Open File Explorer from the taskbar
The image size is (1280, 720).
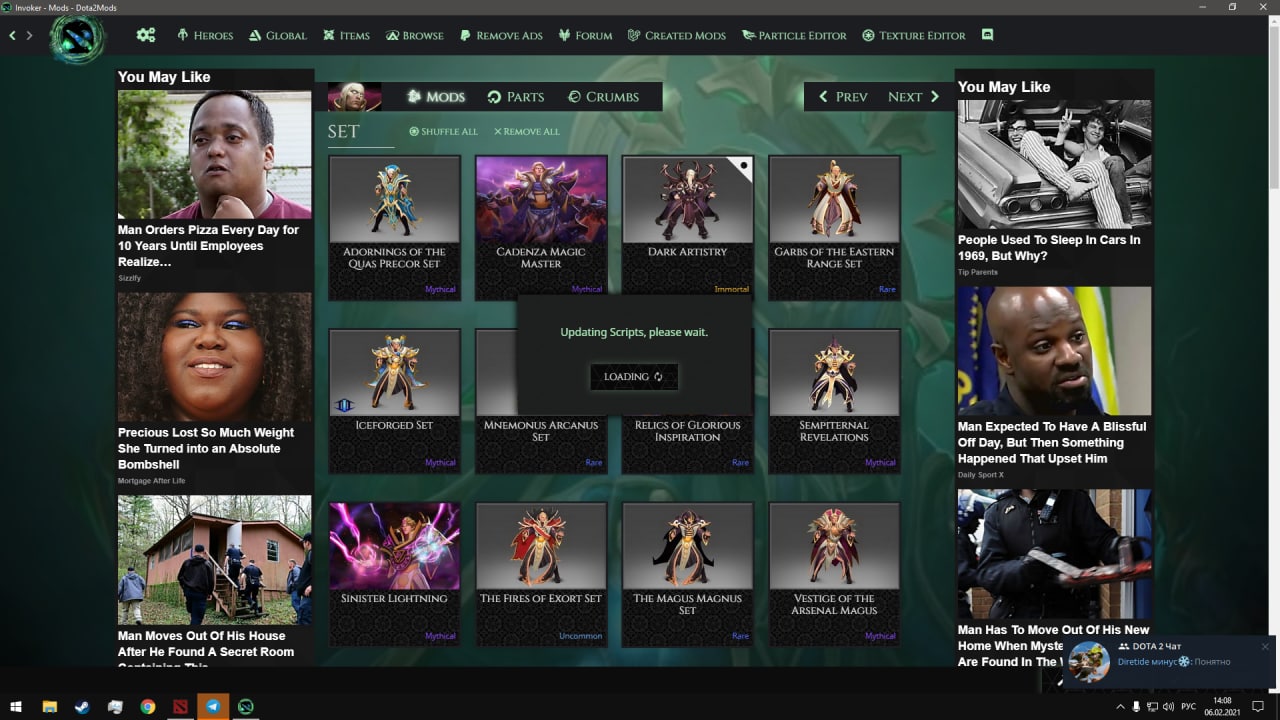click(49, 706)
